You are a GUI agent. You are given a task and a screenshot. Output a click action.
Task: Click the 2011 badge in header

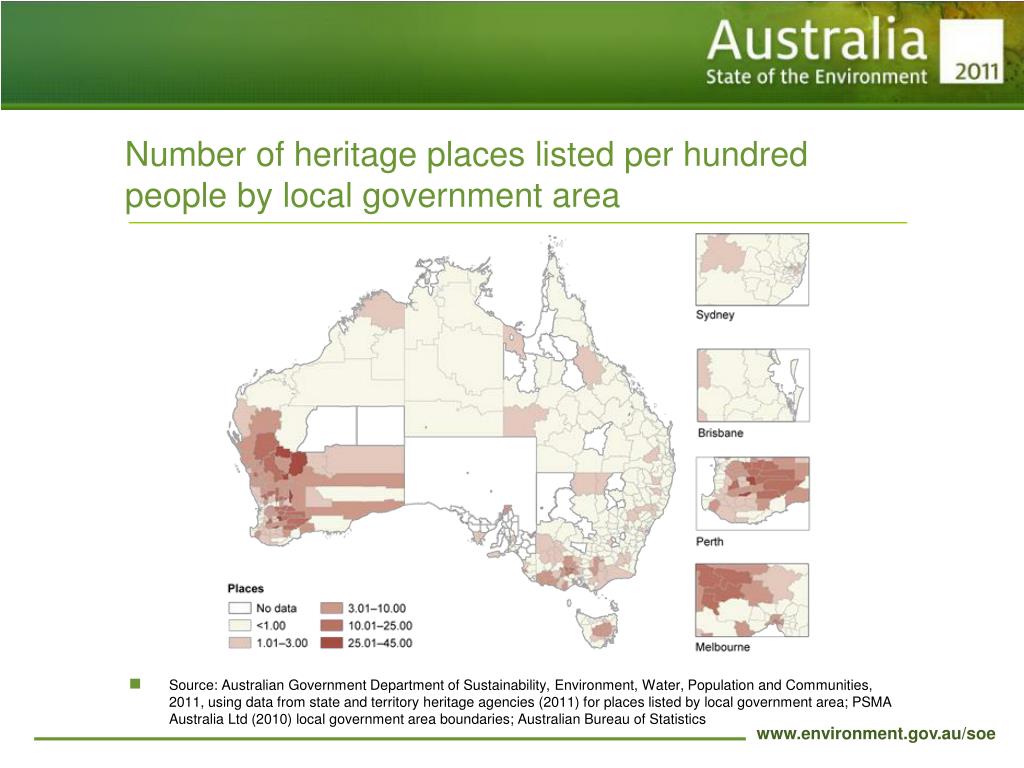972,51
